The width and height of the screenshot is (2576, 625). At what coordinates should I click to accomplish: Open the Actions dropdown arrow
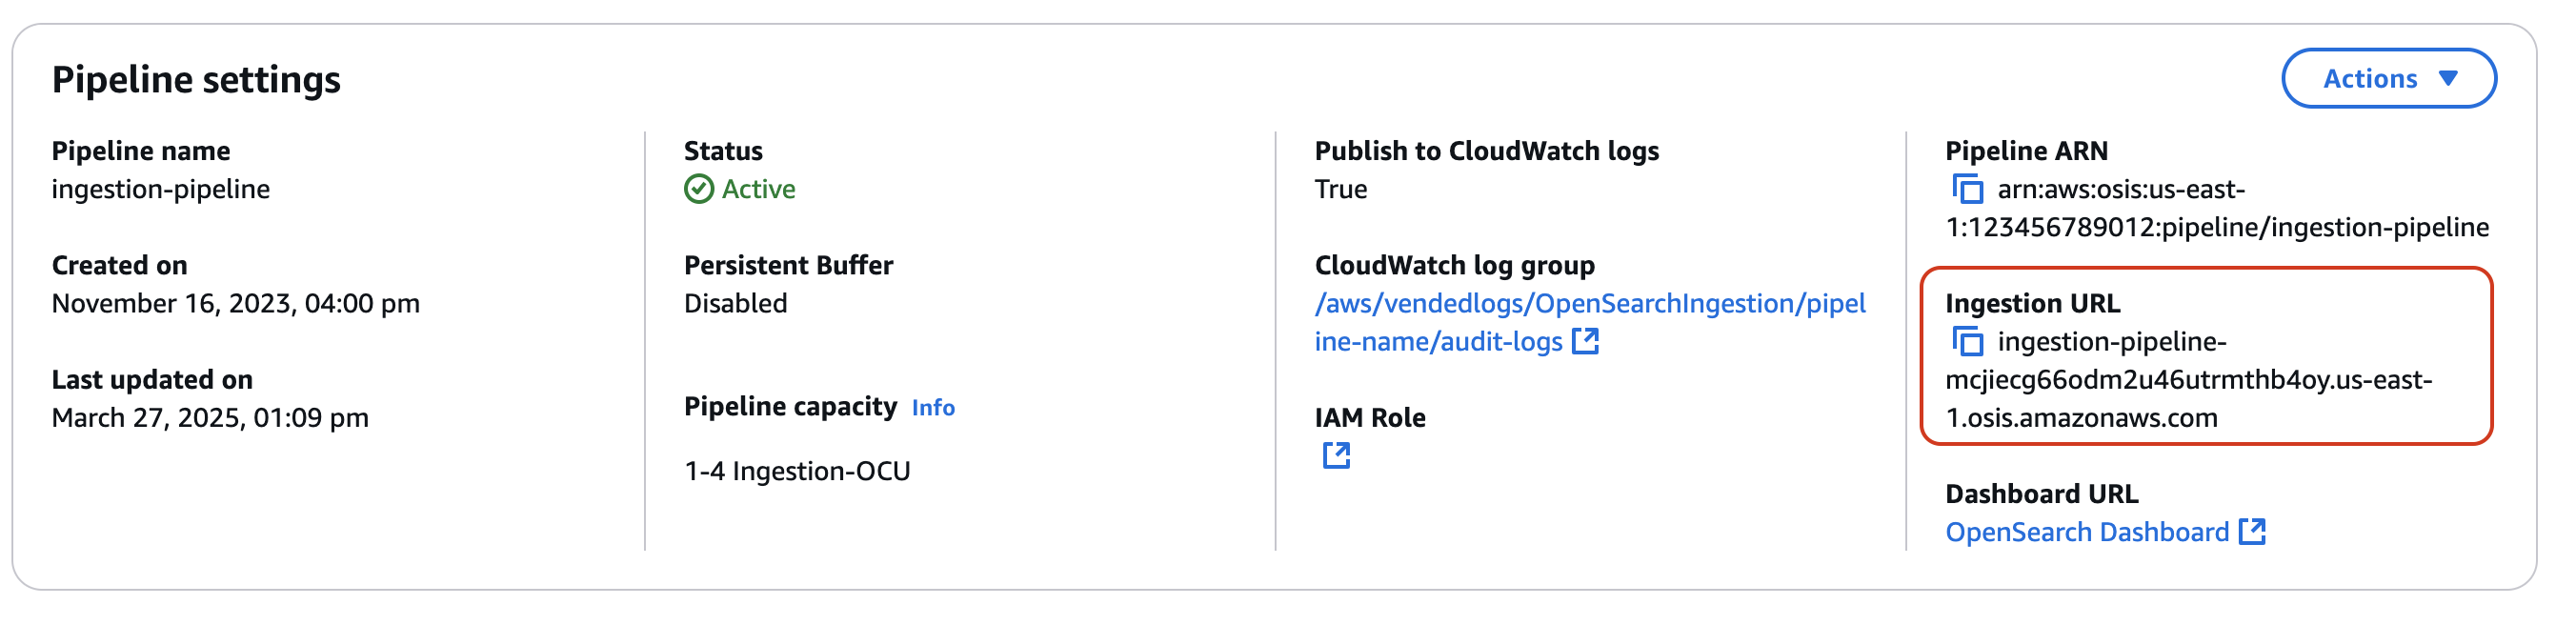tap(2447, 77)
